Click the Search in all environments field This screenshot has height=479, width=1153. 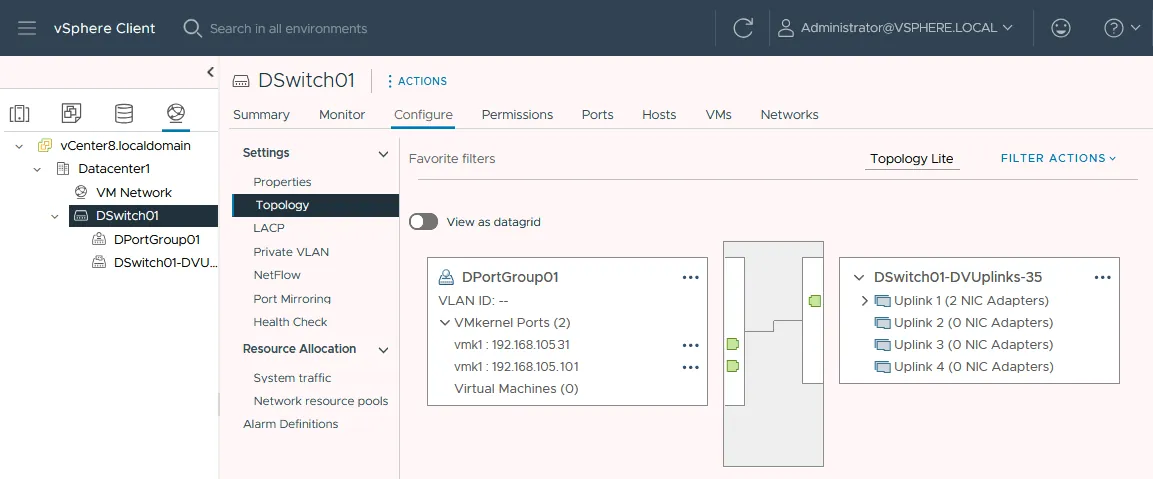(288, 29)
